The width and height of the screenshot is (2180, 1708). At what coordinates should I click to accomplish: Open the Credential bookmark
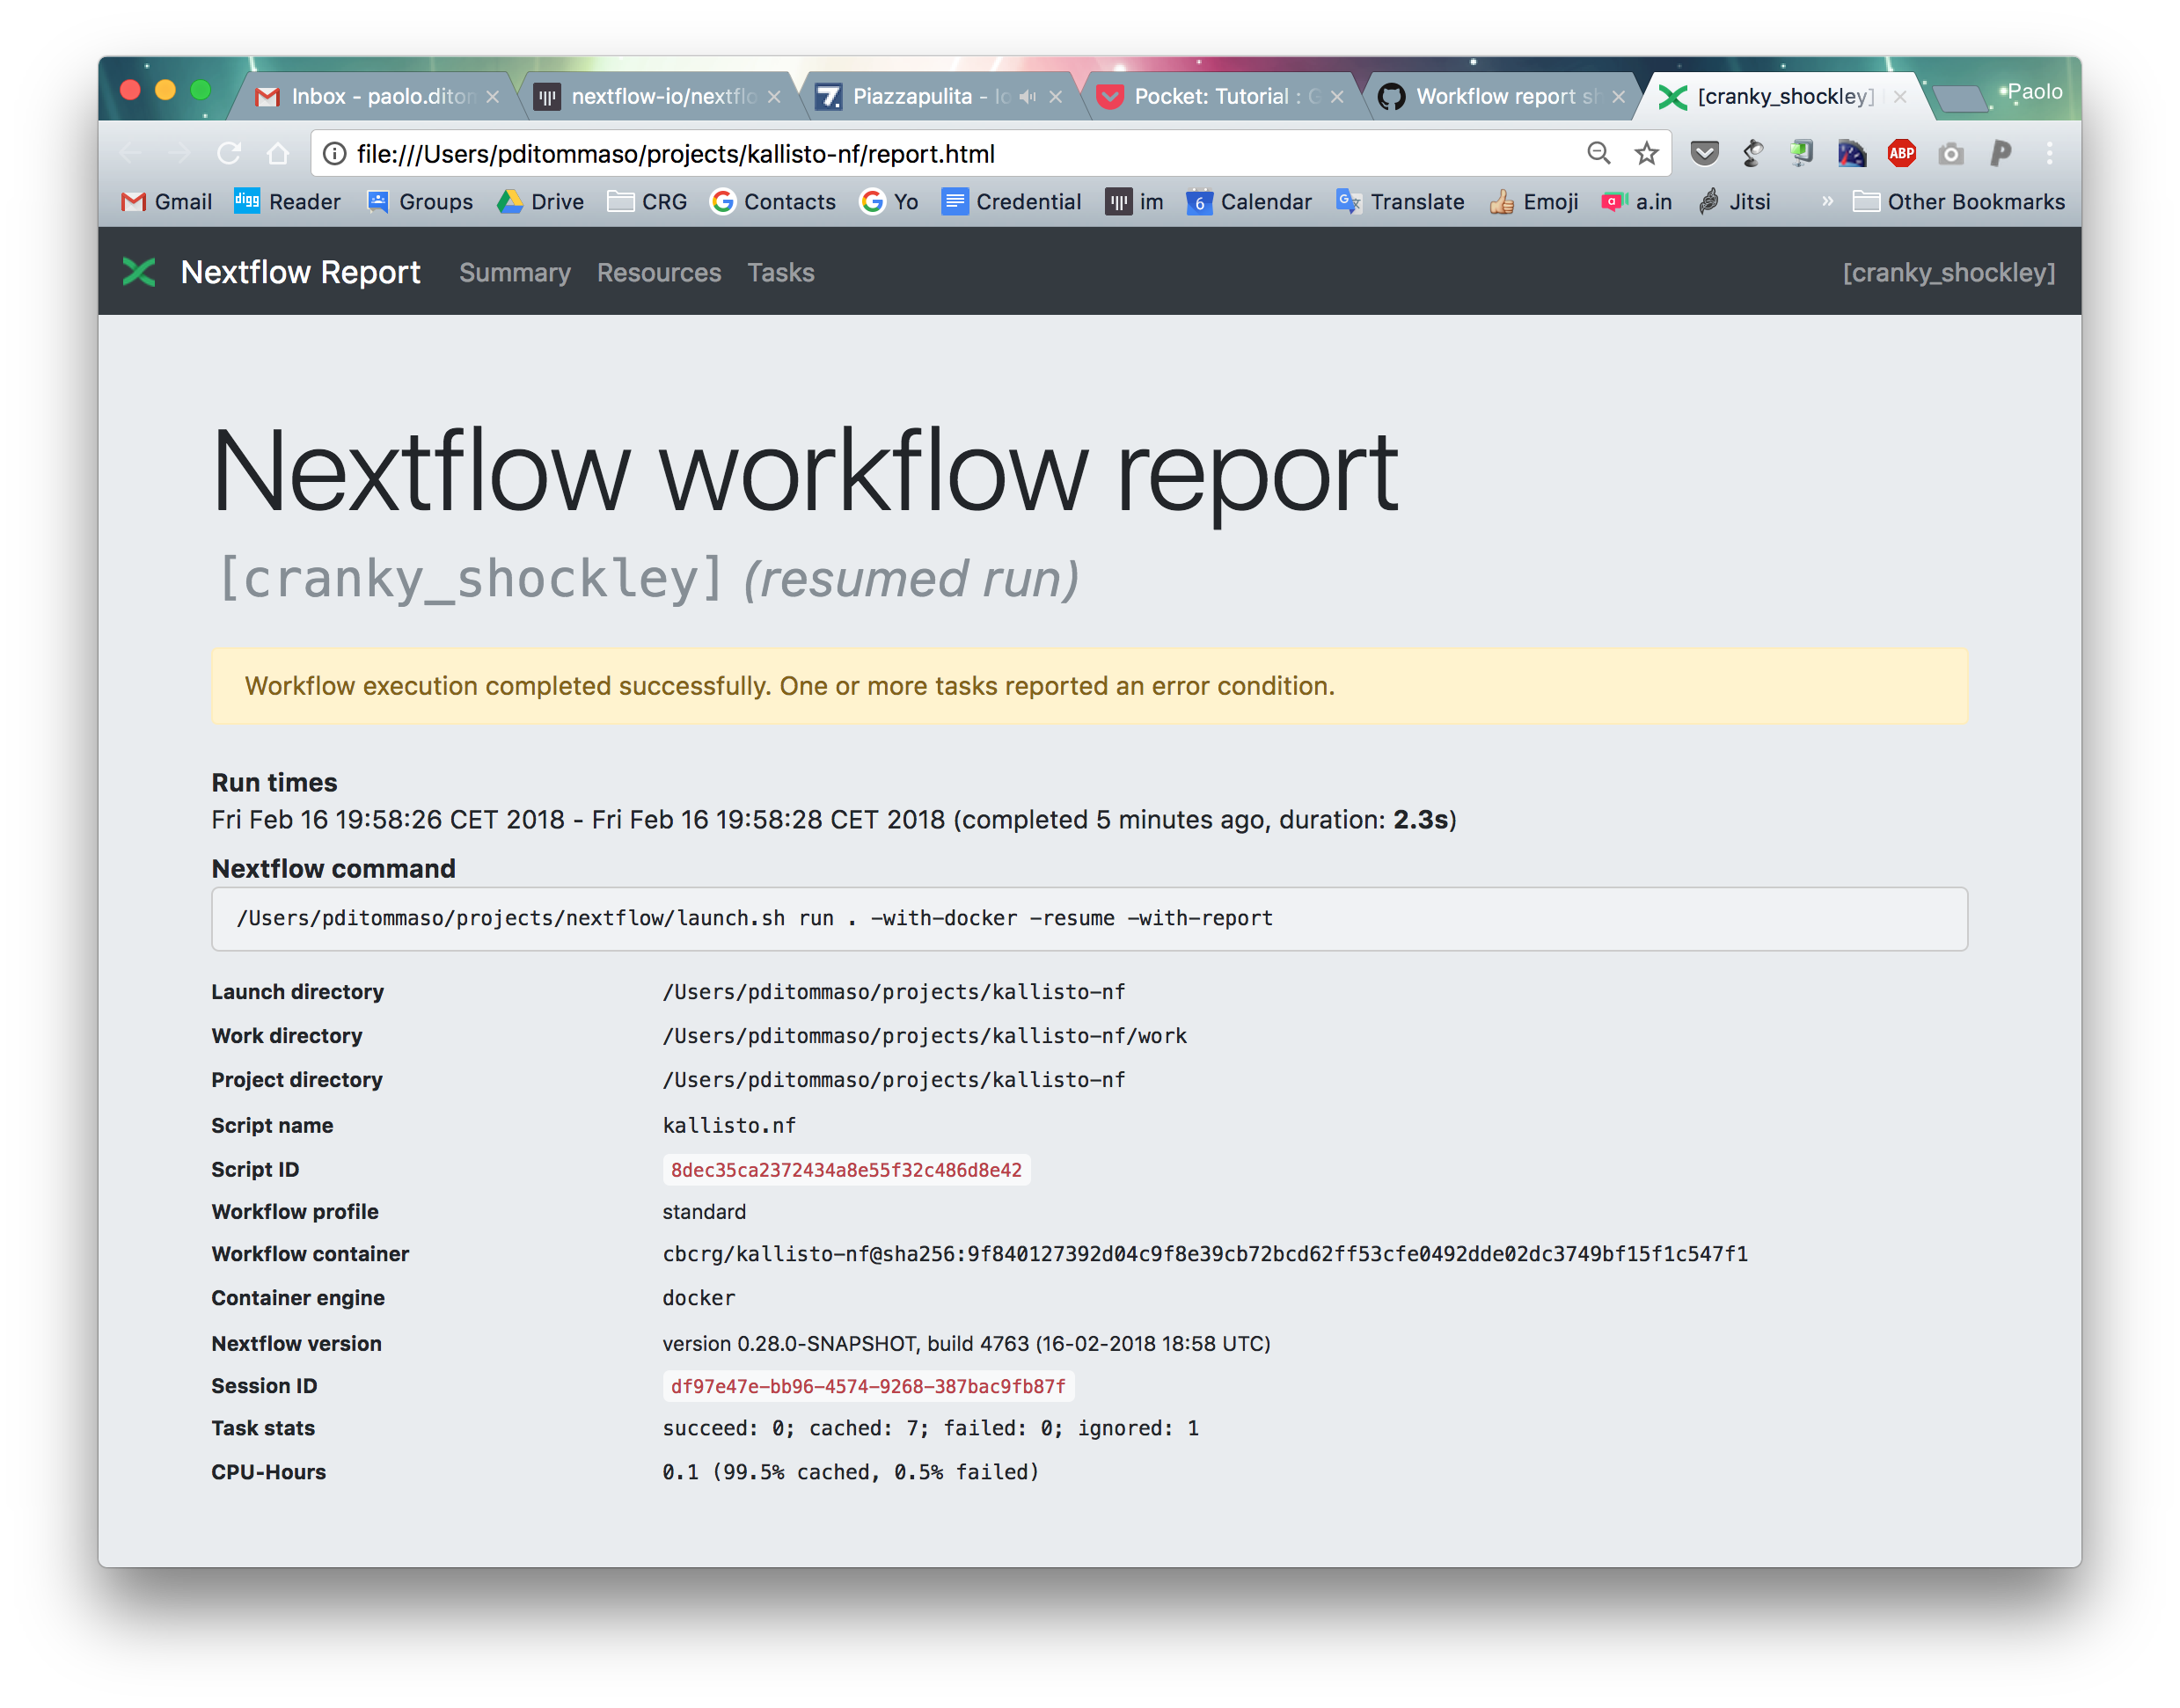pyautogui.click(x=1011, y=202)
